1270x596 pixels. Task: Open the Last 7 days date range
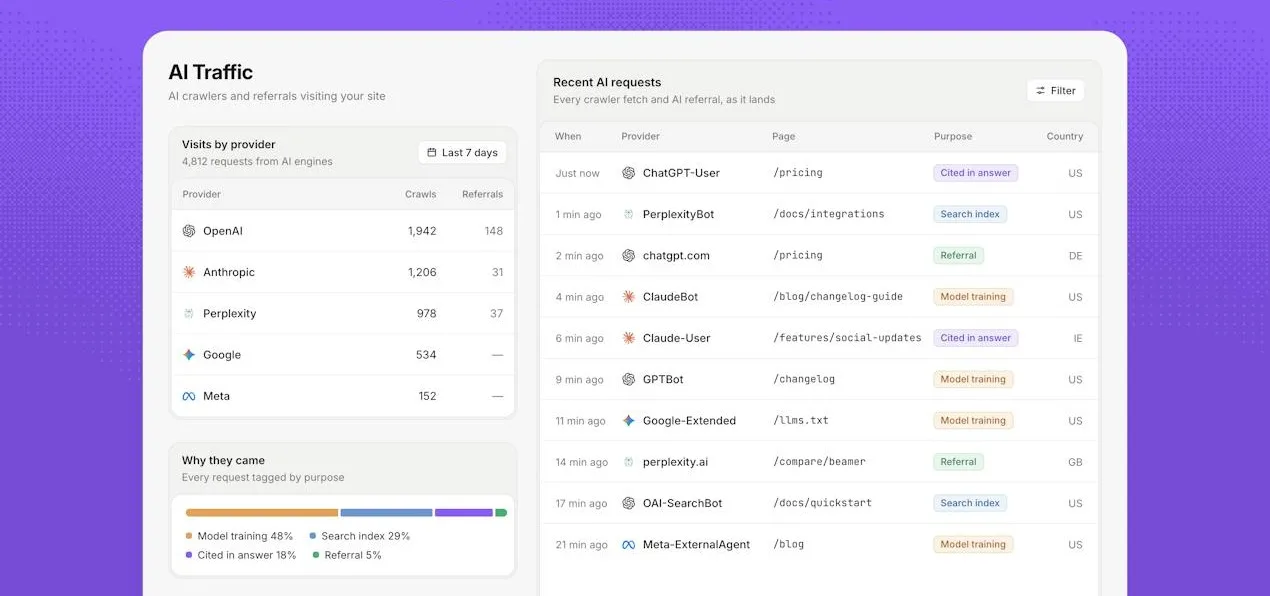(x=462, y=153)
